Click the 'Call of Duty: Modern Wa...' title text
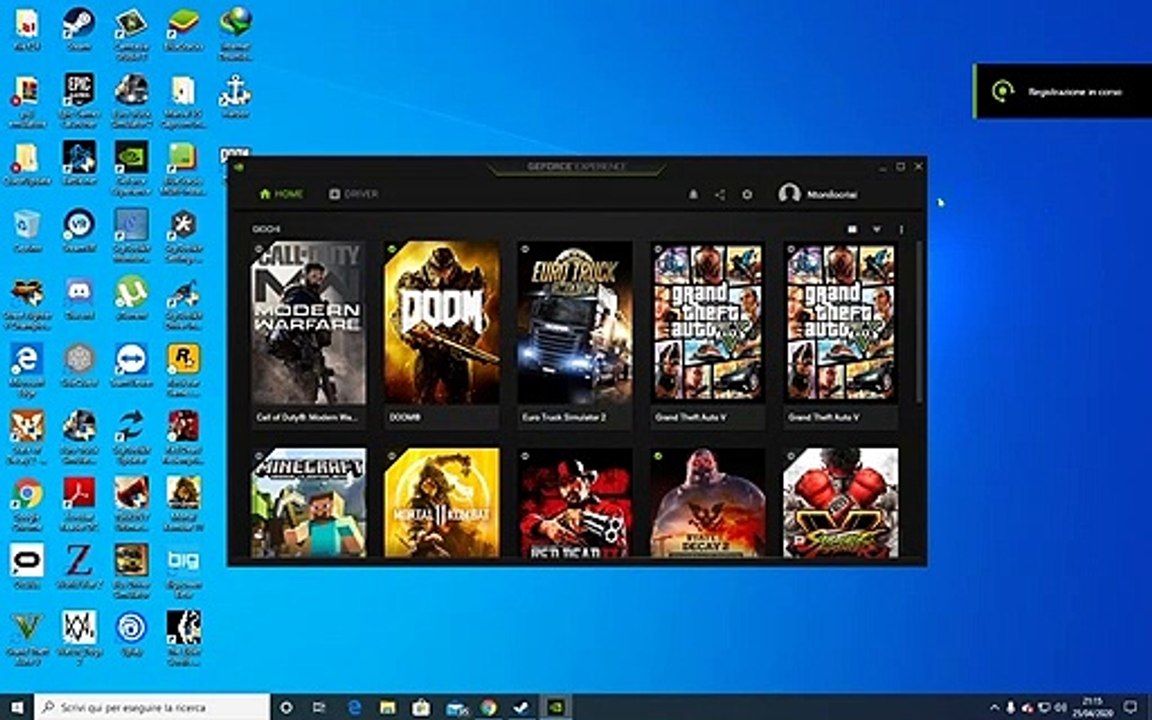The image size is (1152, 720). click(x=306, y=417)
